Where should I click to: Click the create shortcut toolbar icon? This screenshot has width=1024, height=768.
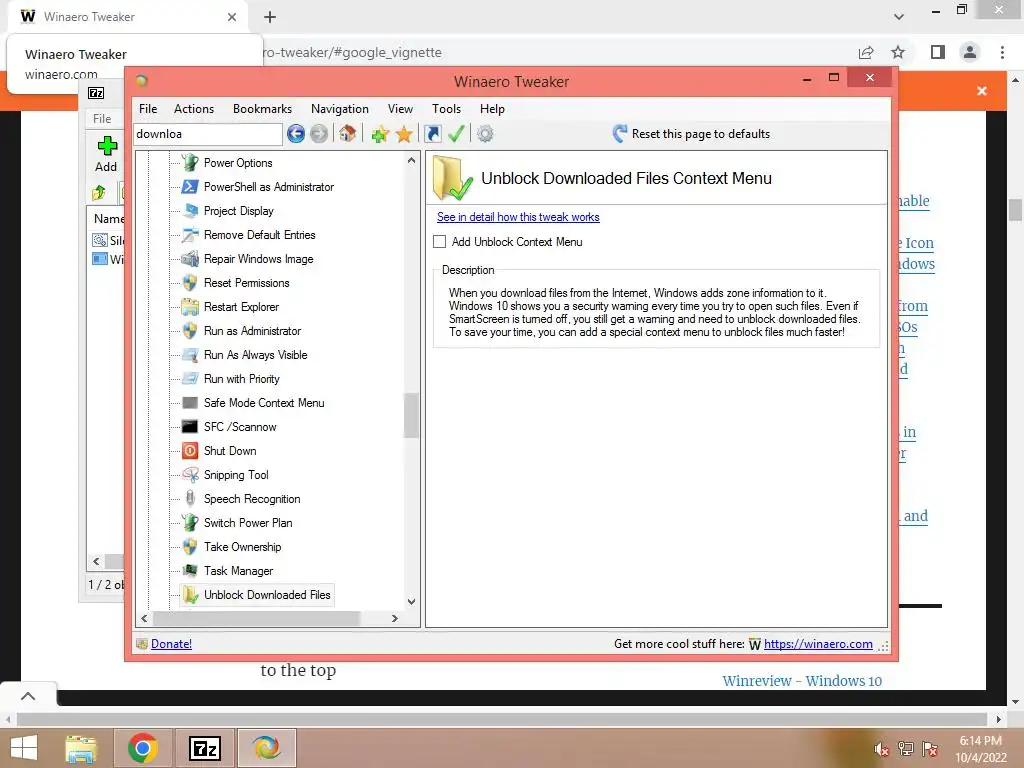pos(432,134)
